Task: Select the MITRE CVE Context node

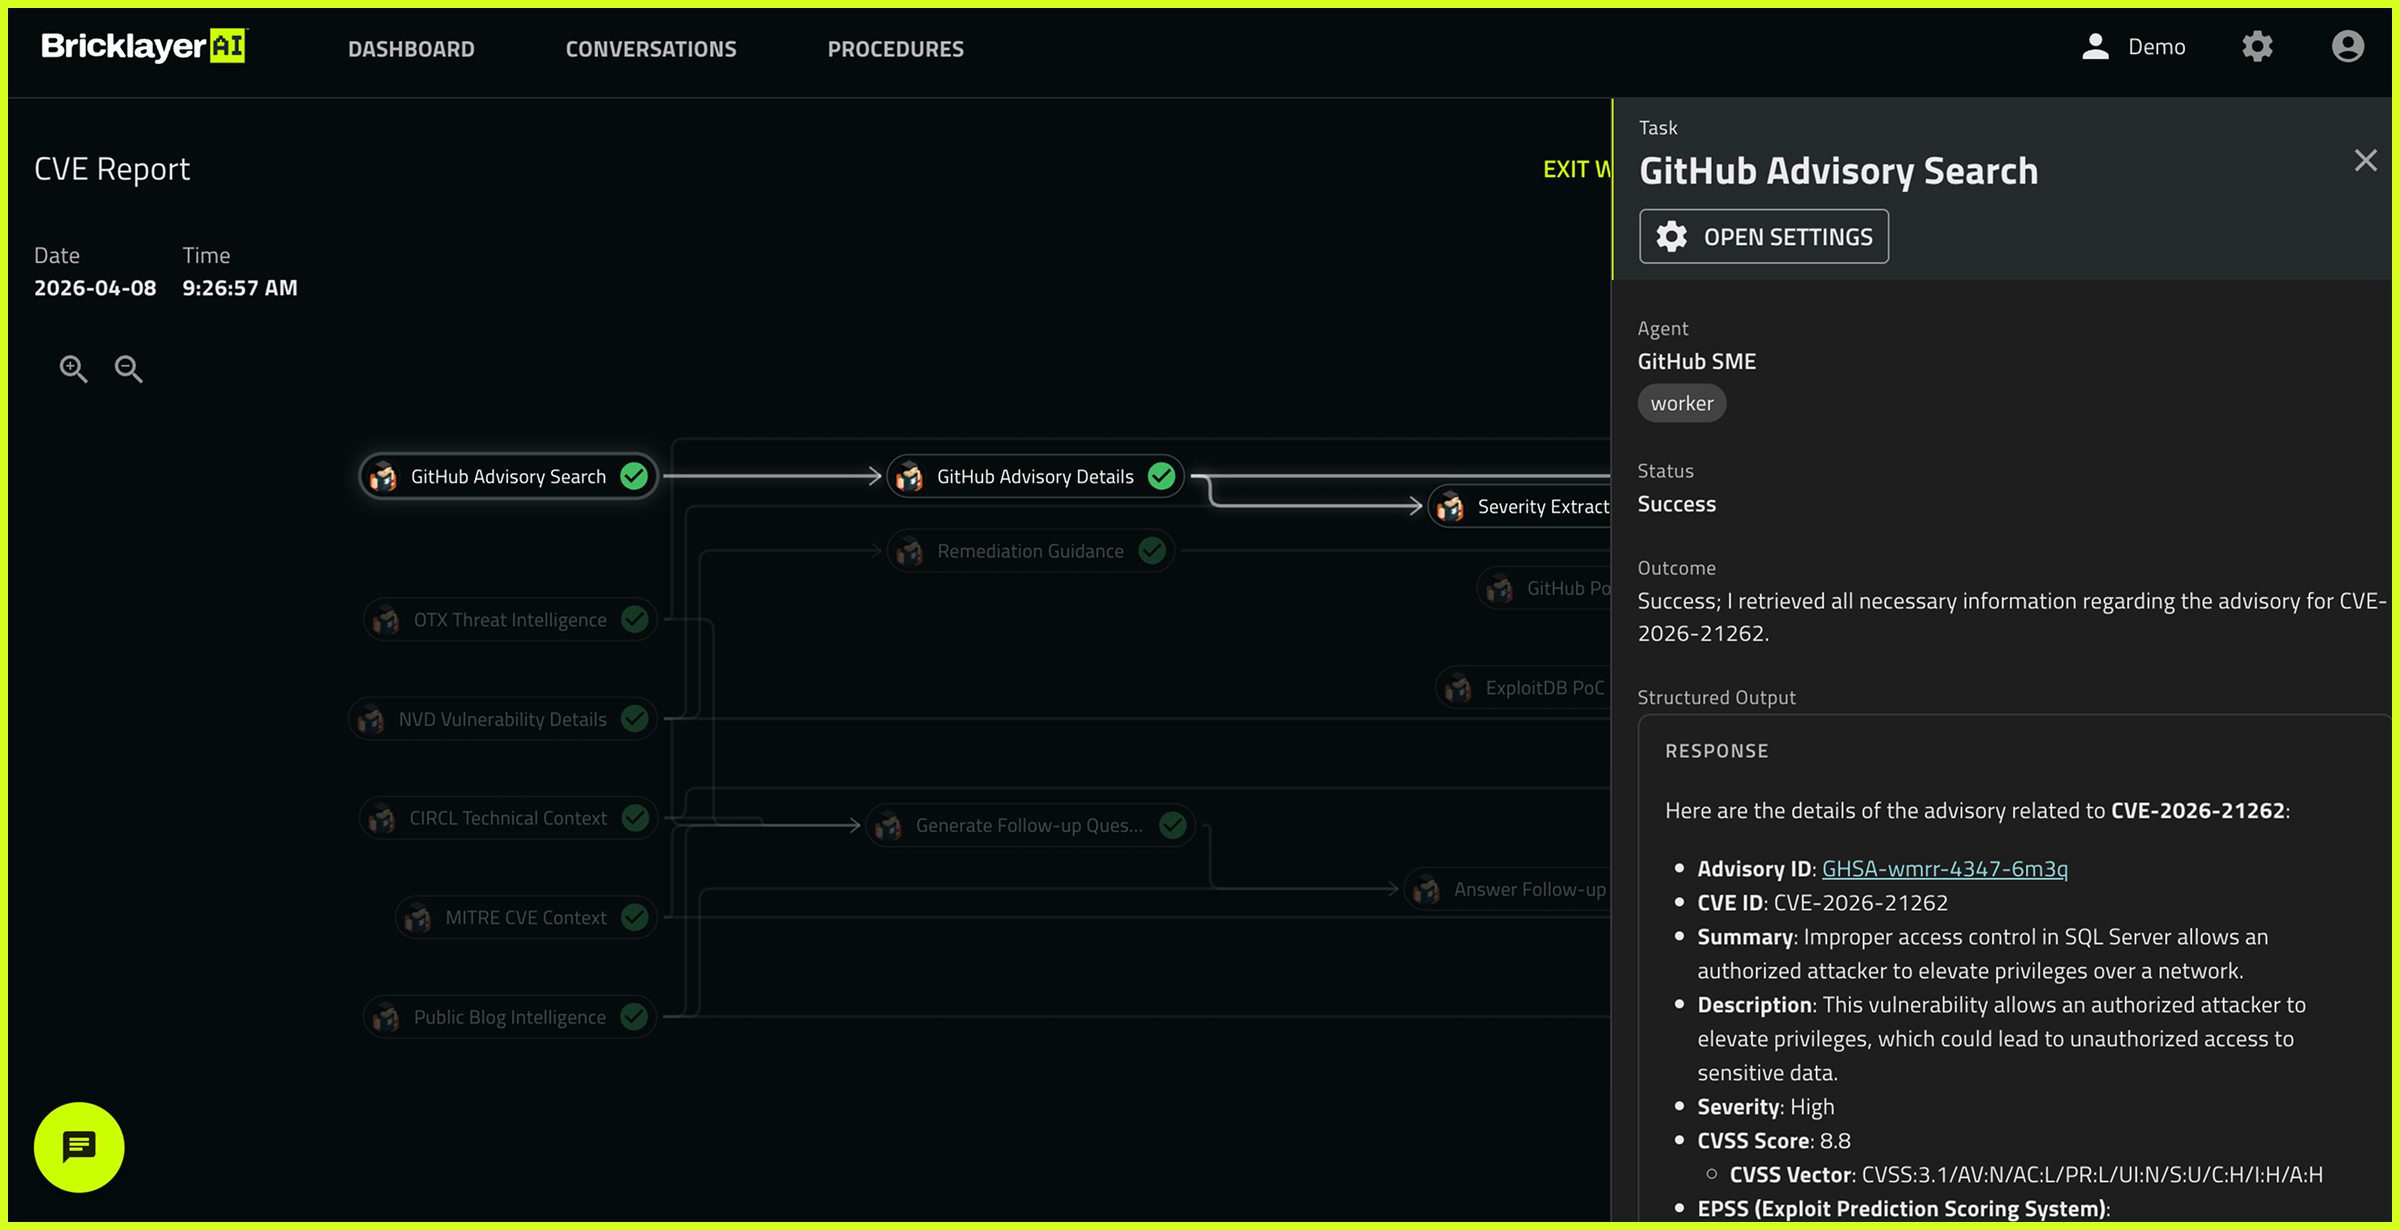Action: [525, 917]
